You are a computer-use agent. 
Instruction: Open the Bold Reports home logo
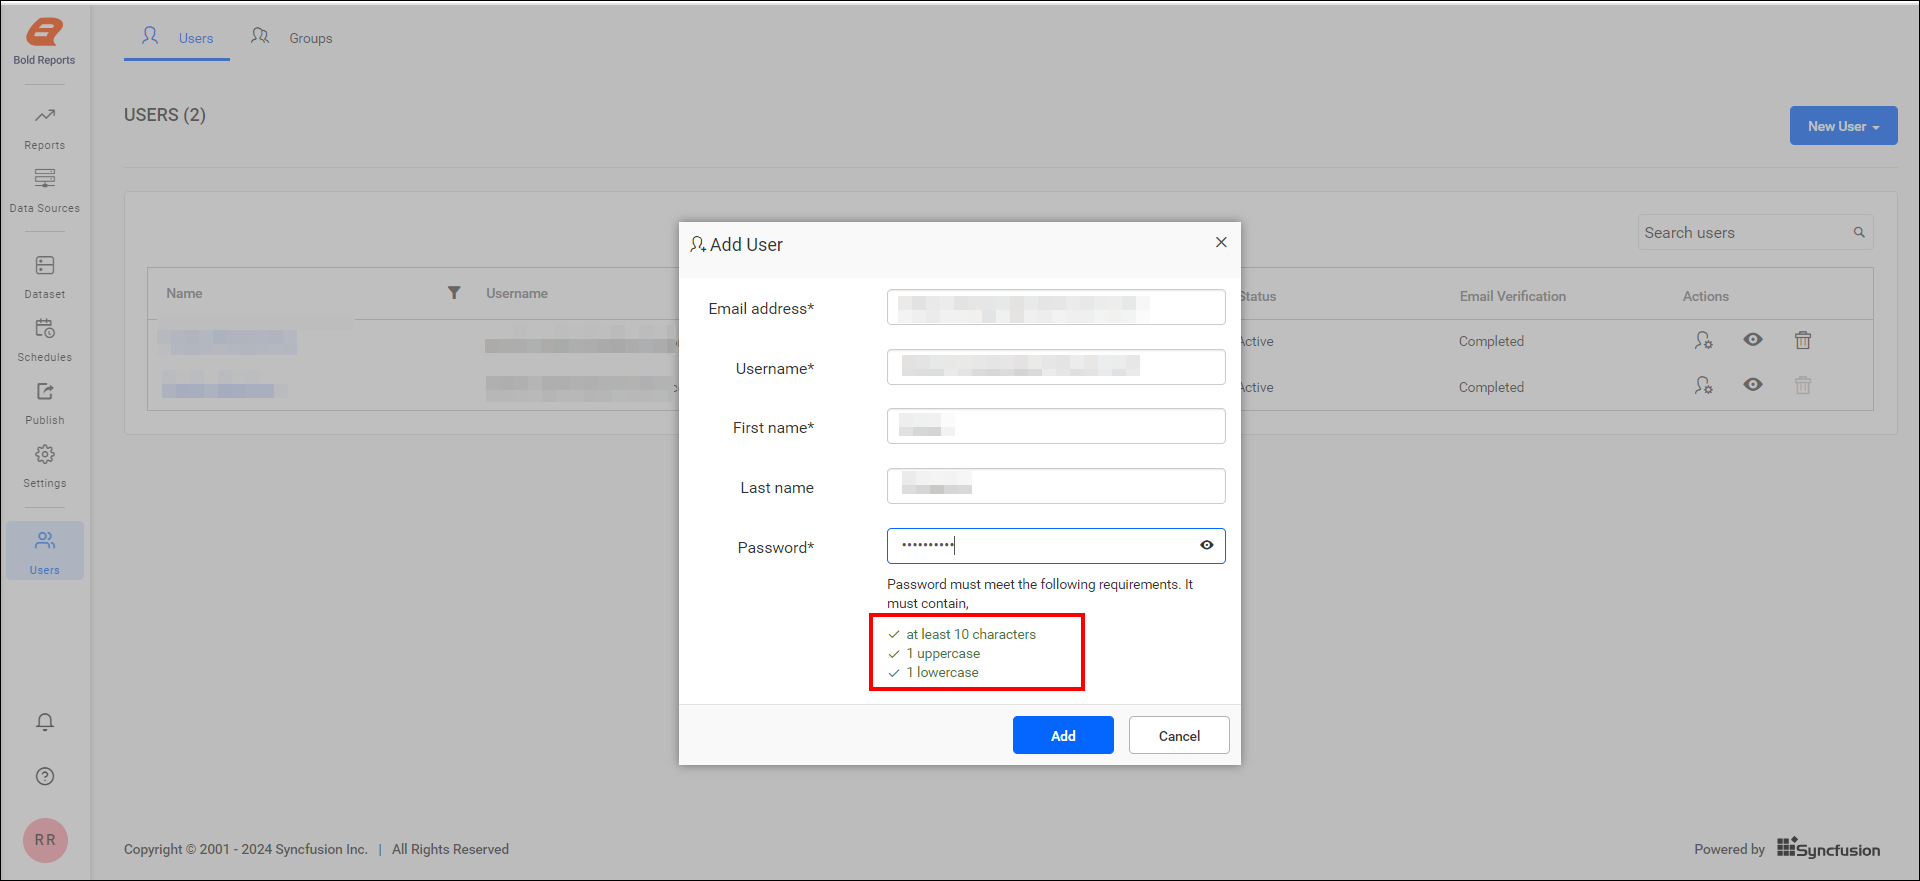44,42
